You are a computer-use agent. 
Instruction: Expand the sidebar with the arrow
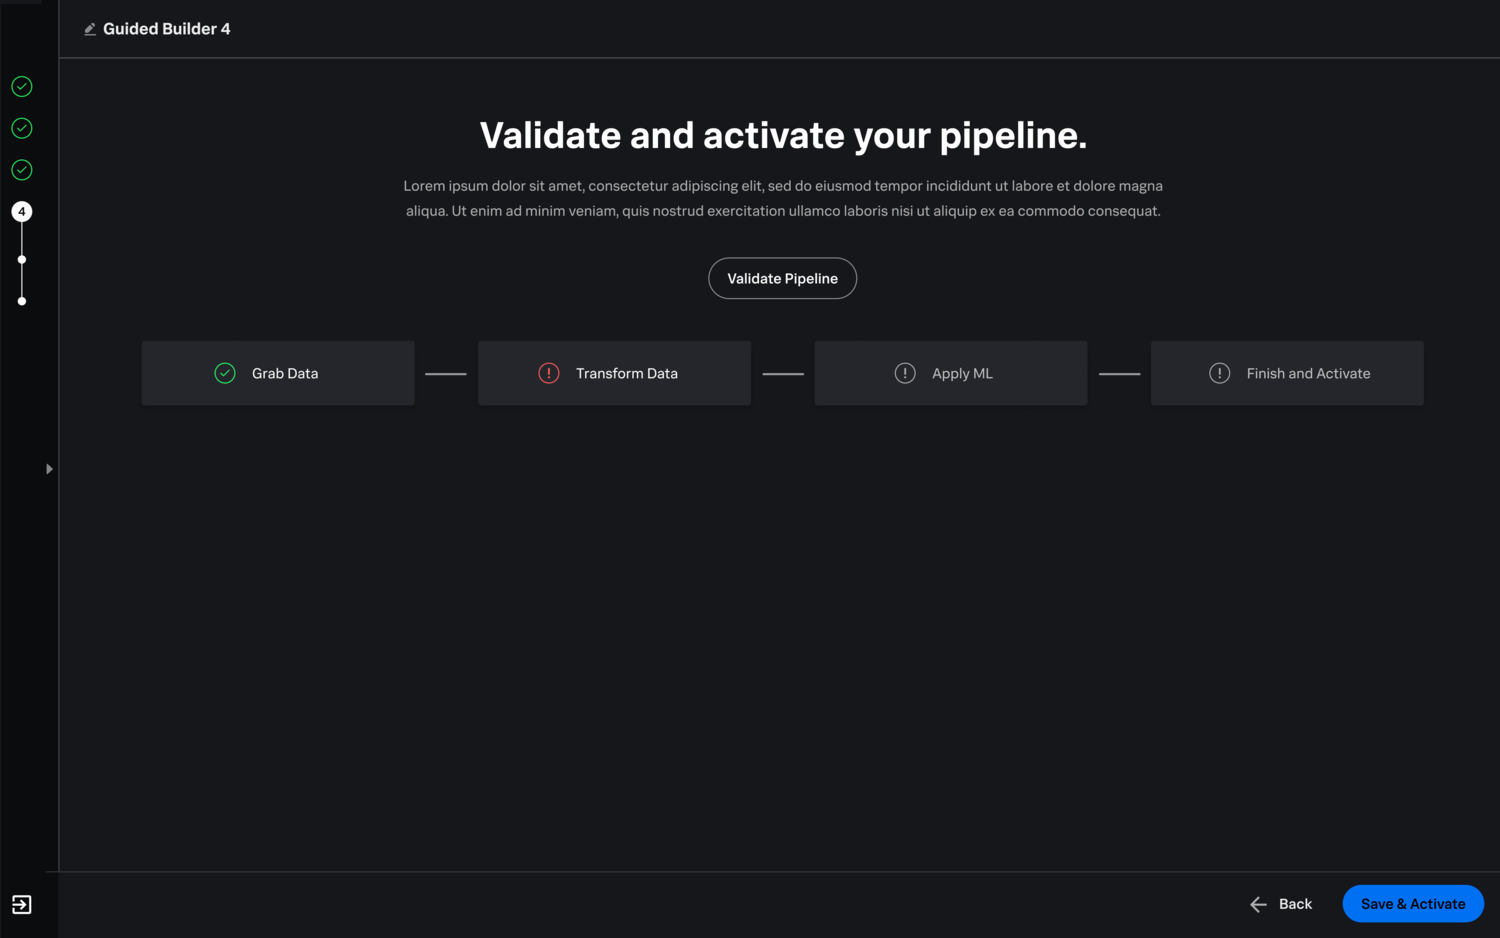click(x=49, y=469)
